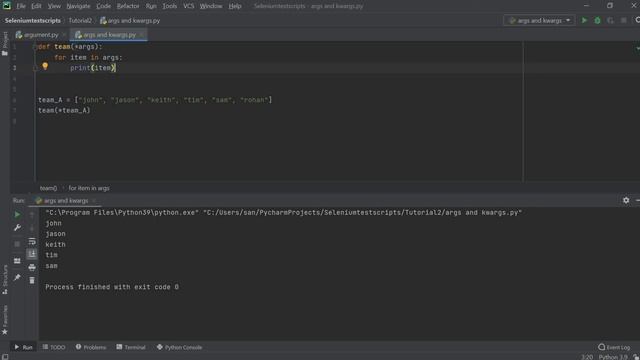The height and width of the screenshot is (360, 640).
Task: Open the Python Console tool window
Action: coord(179,347)
